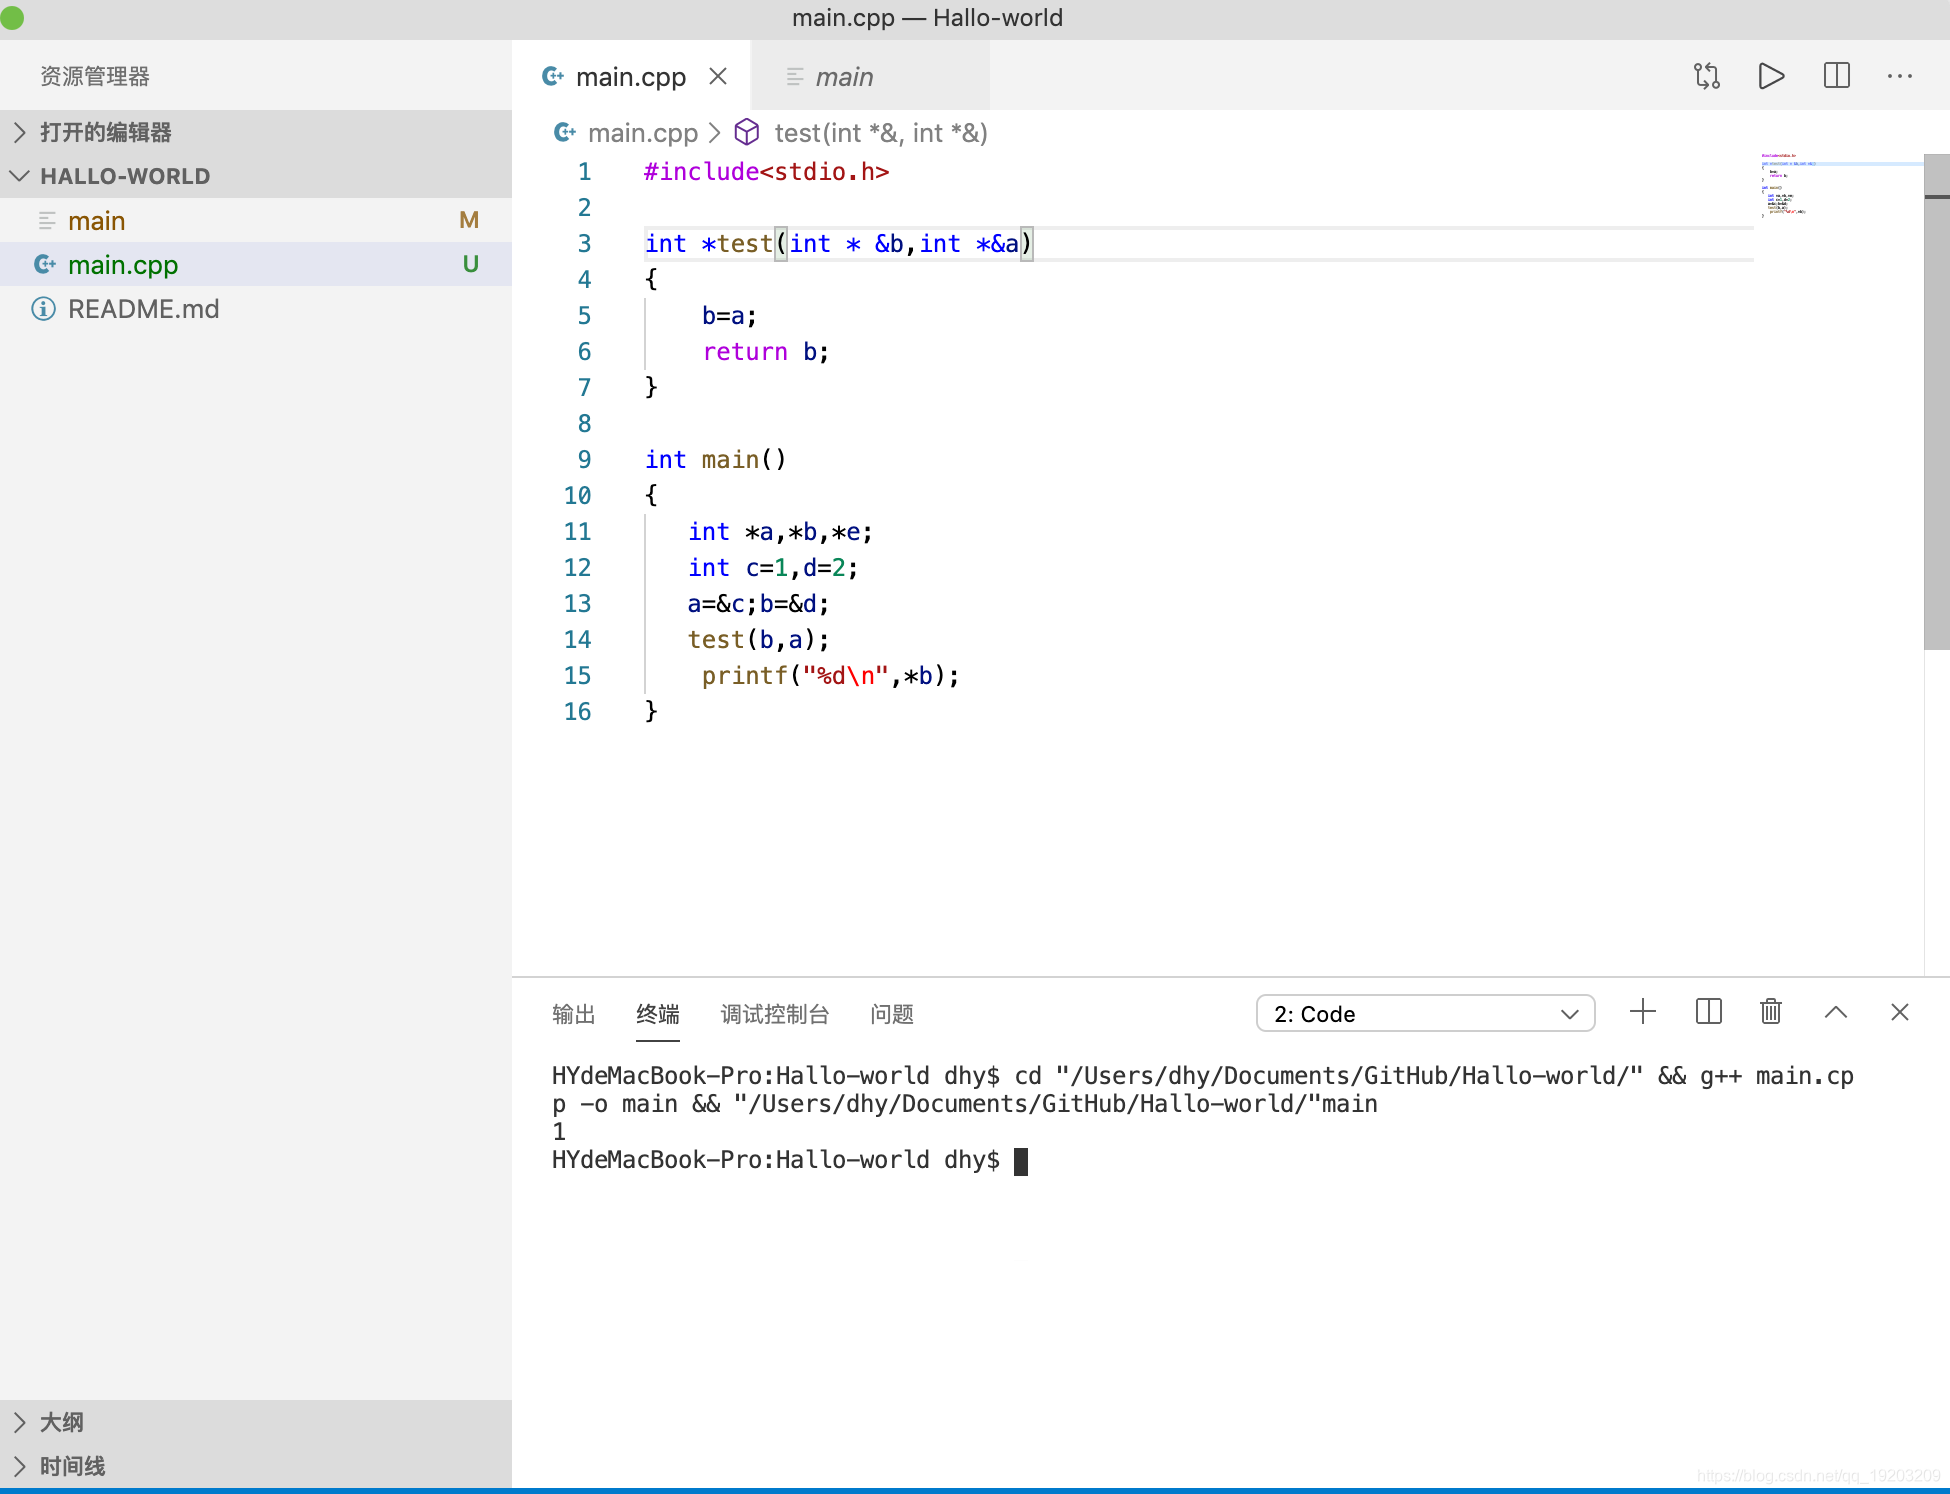Click the terminal output line showing 1
Image resolution: width=1950 pixels, height=1494 pixels.
point(559,1132)
